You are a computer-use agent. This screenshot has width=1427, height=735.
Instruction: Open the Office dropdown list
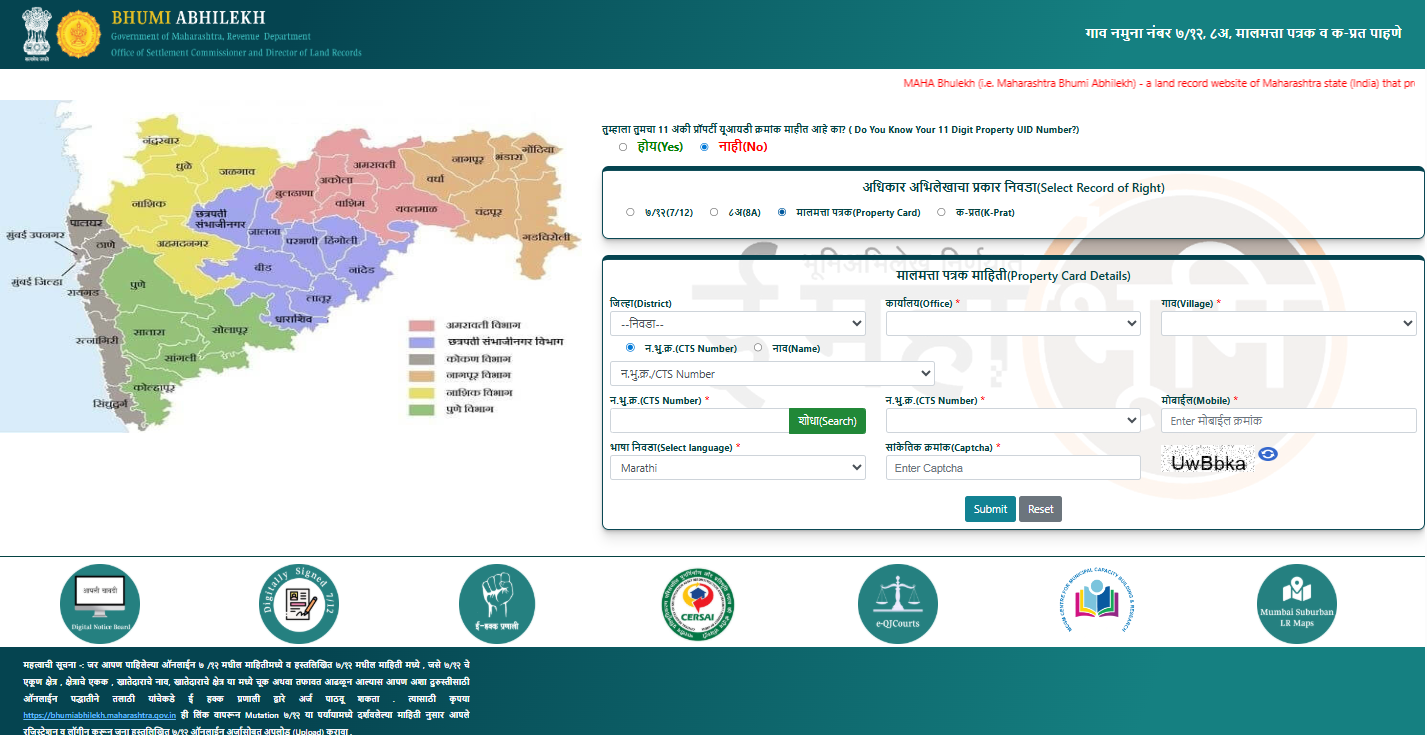point(1012,323)
